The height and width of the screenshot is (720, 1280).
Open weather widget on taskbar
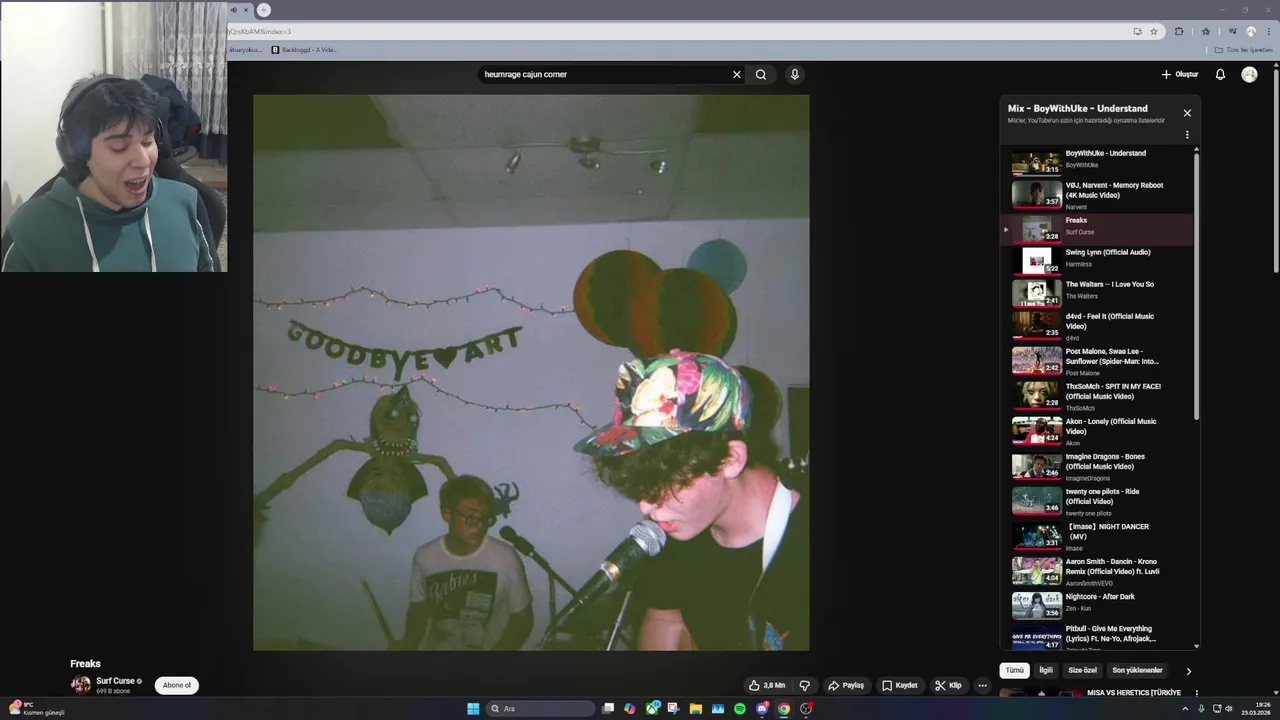click(36, 708)
